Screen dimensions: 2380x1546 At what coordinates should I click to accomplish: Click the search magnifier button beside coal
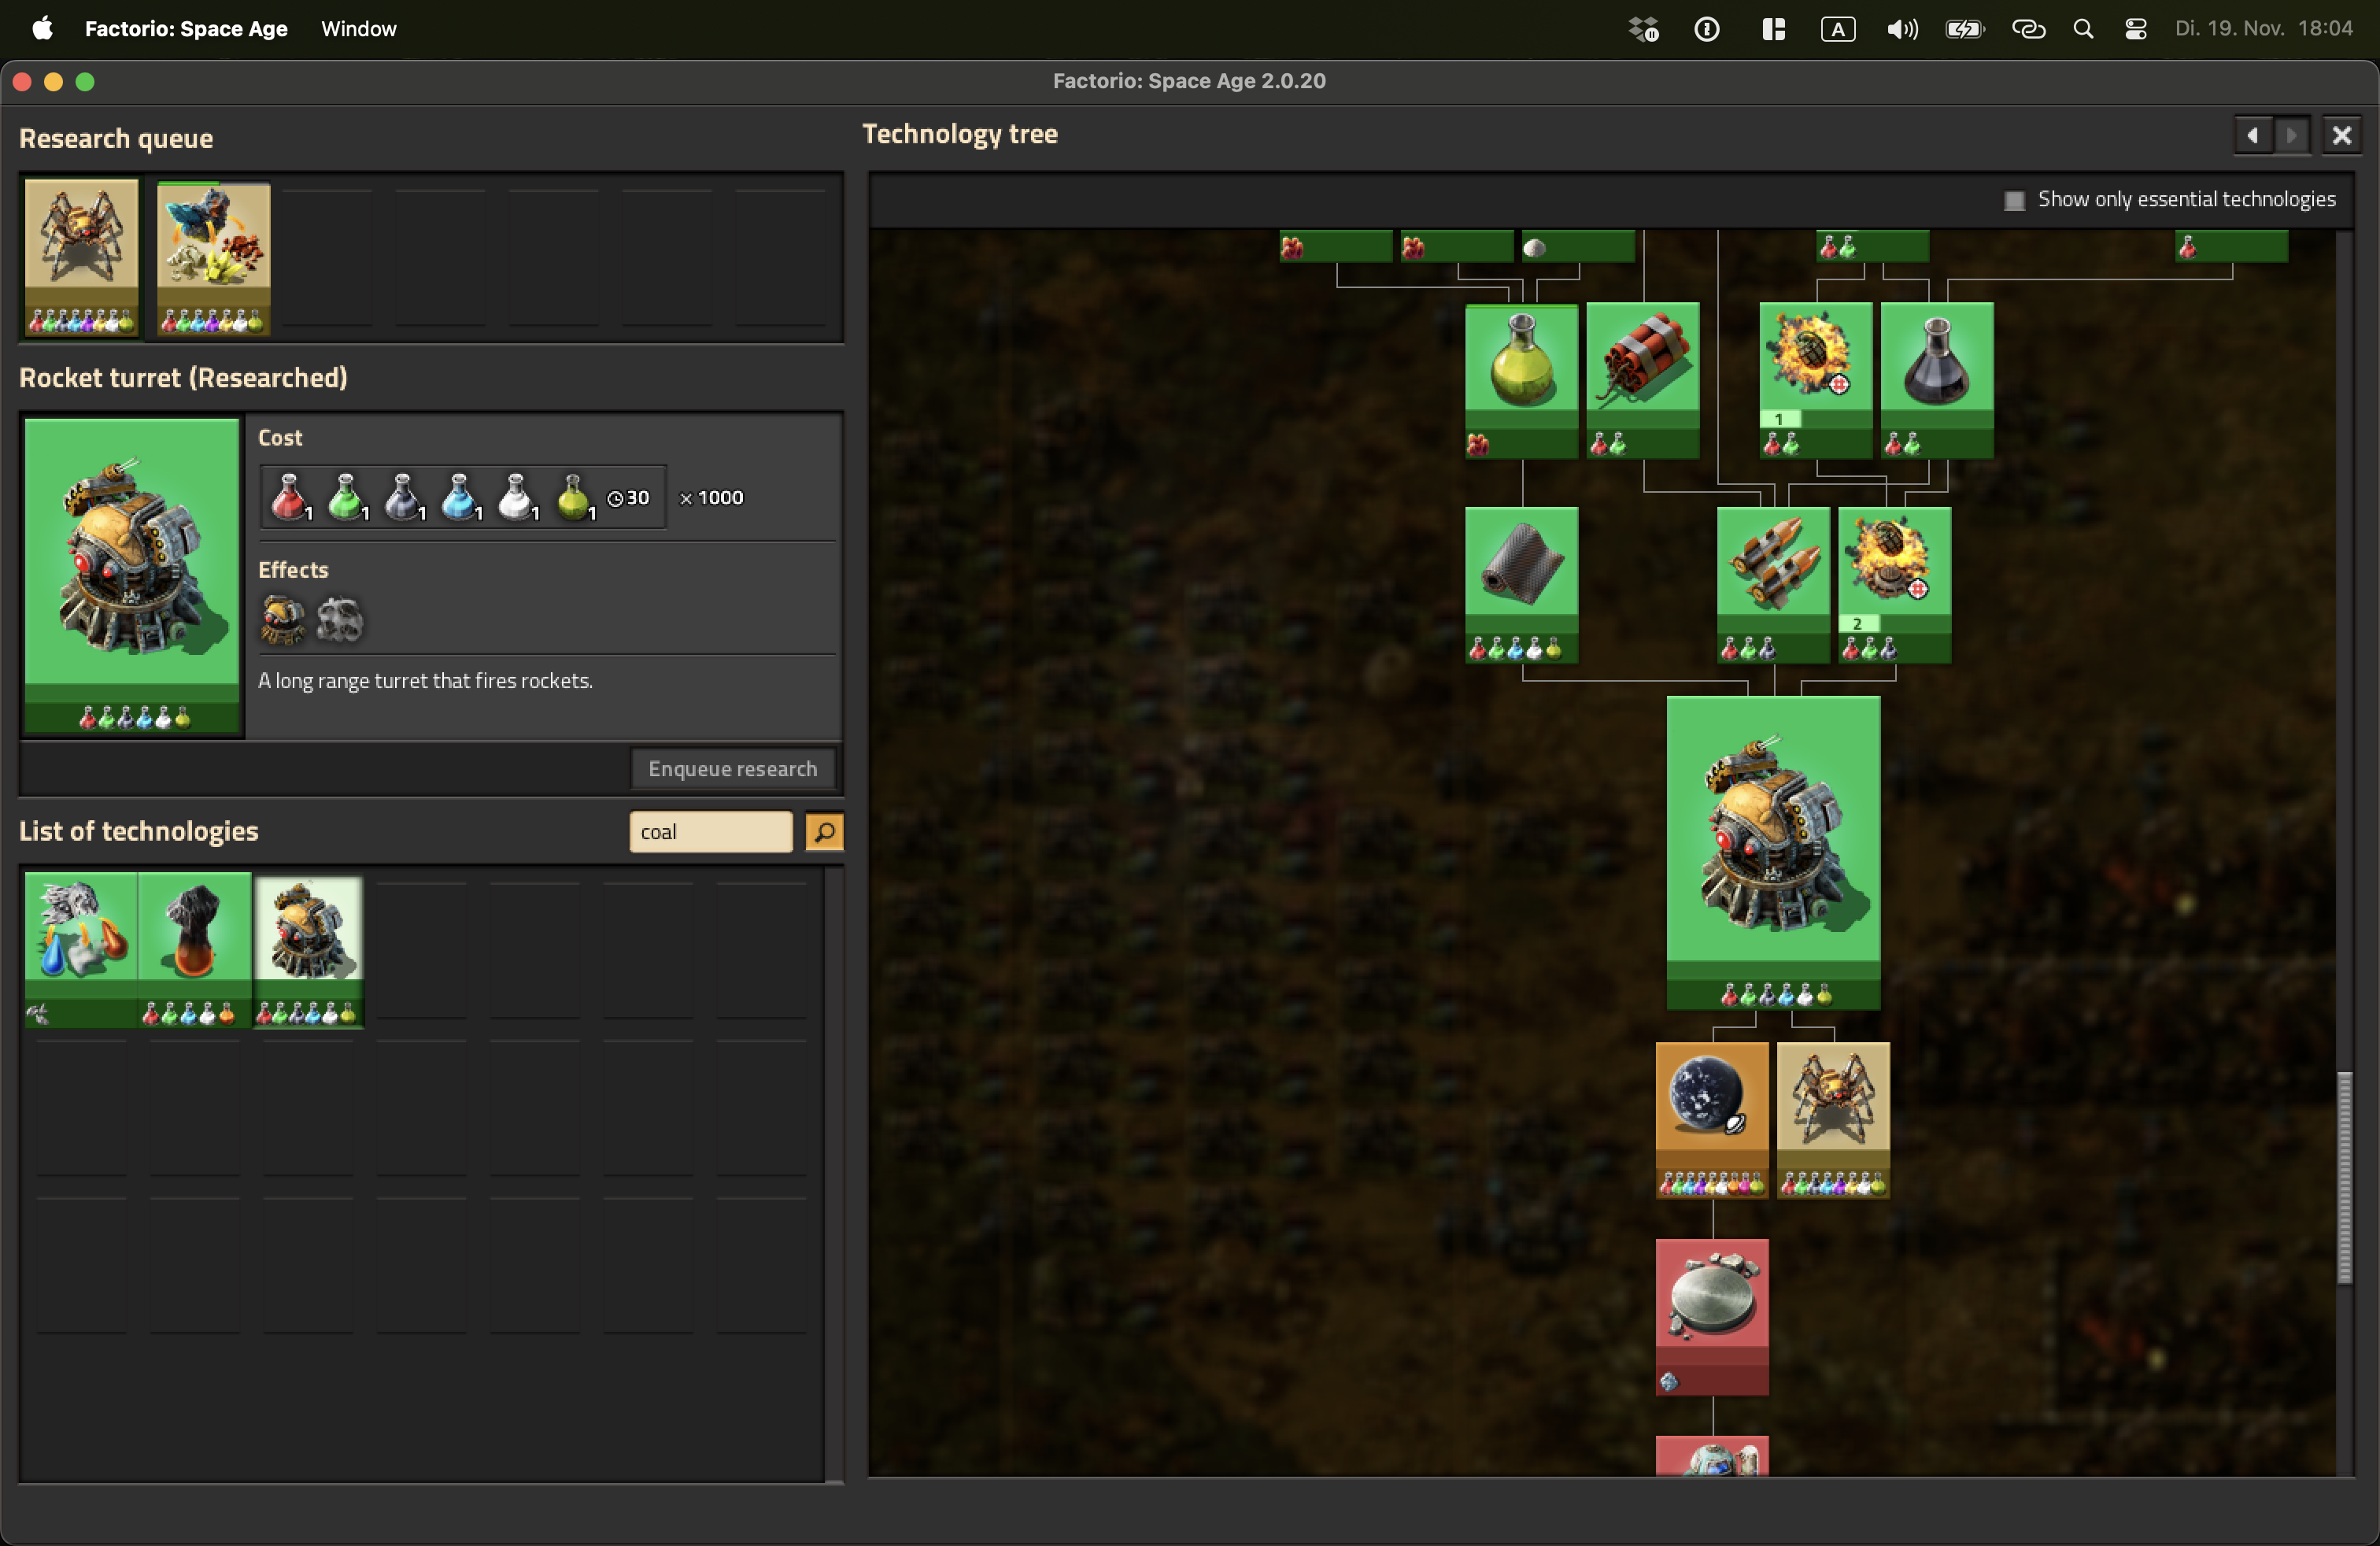[x=824, y=832]
